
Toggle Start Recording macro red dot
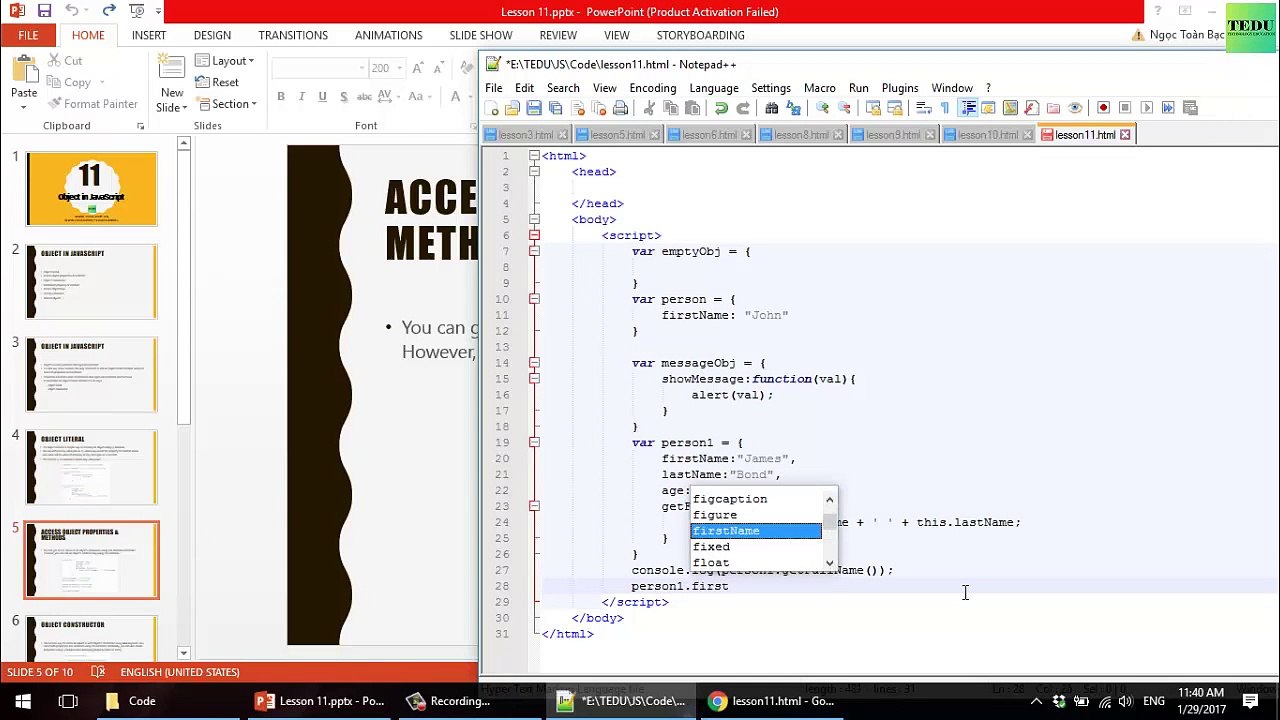pyautogui.click(x=1103, y=108)
